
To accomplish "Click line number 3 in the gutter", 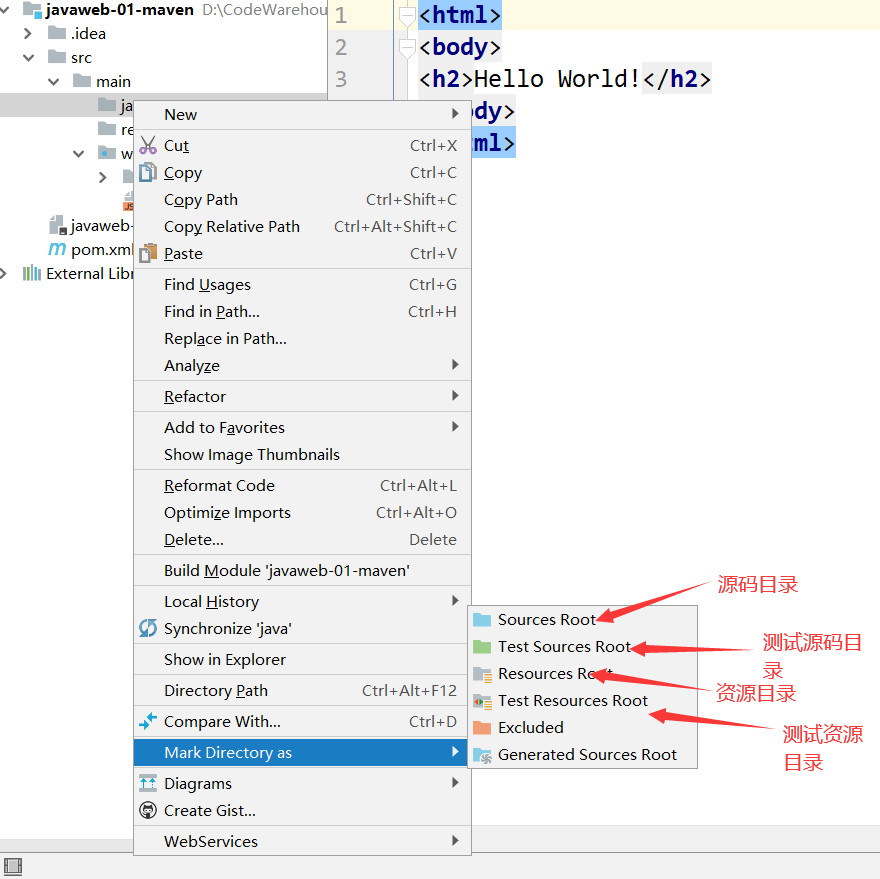I will coord(341,79).
